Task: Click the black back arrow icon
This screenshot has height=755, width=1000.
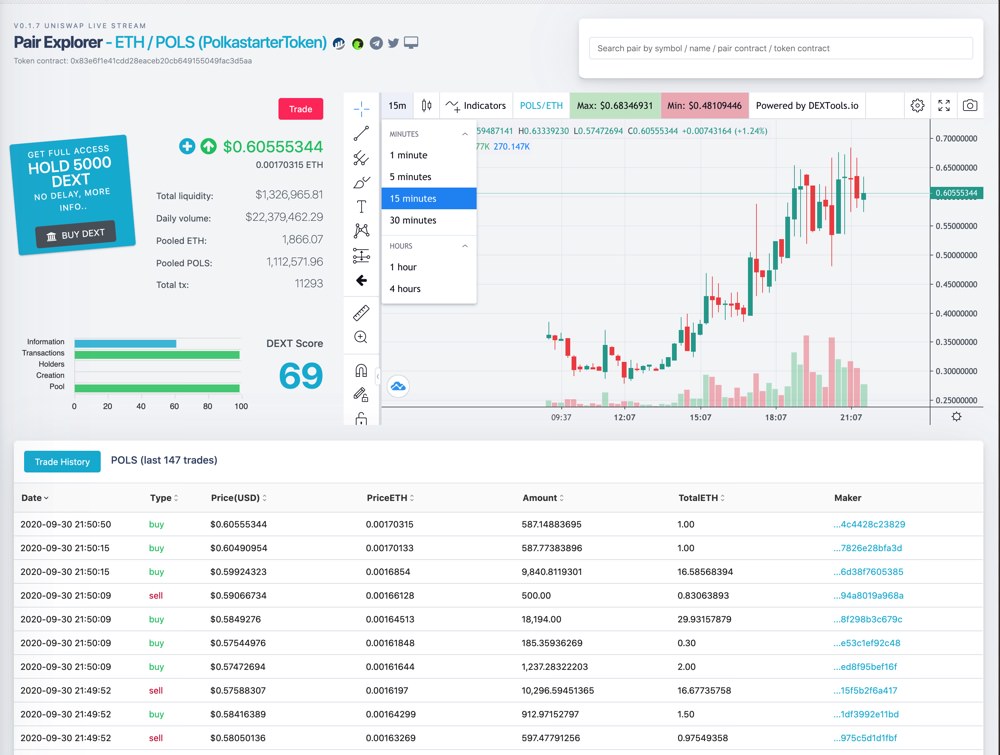Action: (361, 281)
